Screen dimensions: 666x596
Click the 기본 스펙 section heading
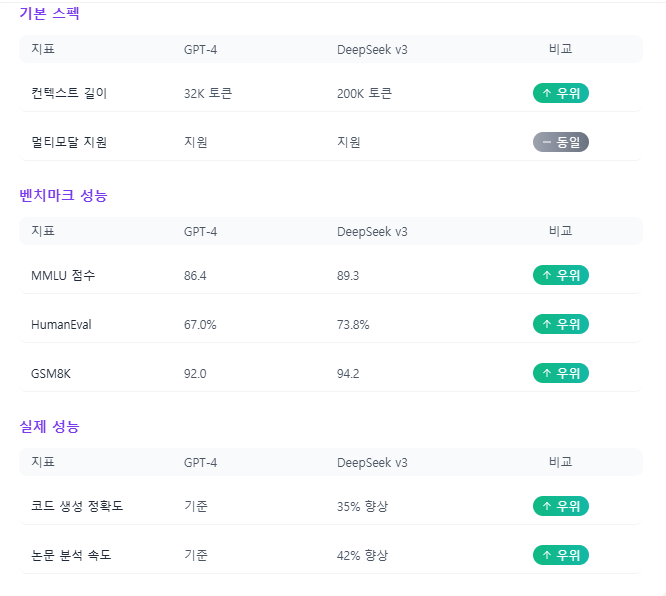[x=49, y=13]
